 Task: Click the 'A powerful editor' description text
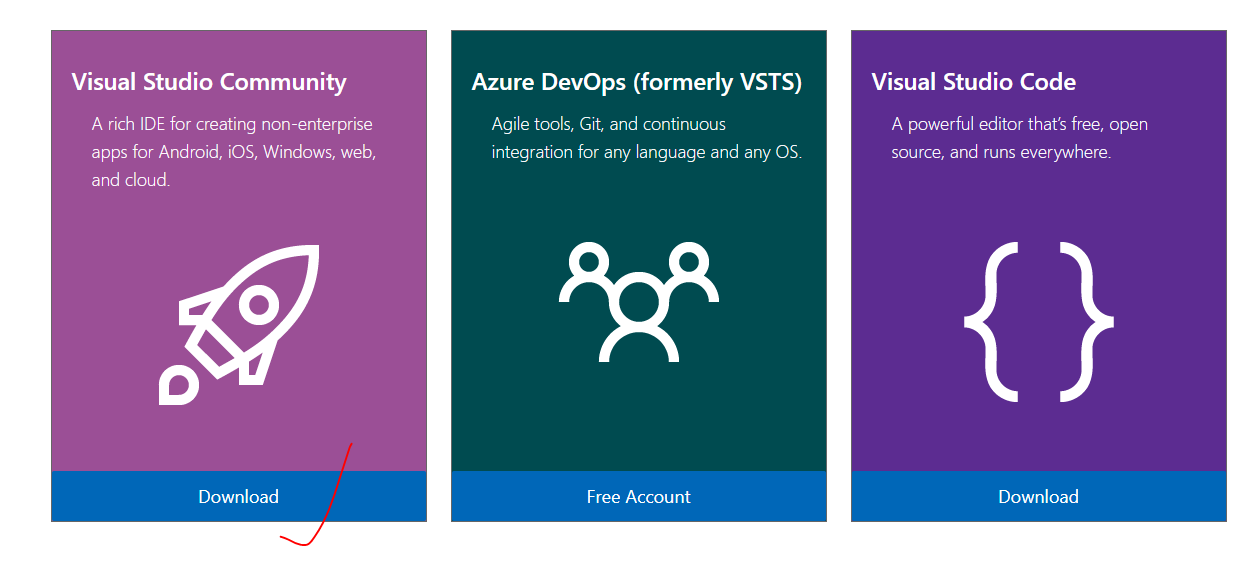tap(1020, 138)
